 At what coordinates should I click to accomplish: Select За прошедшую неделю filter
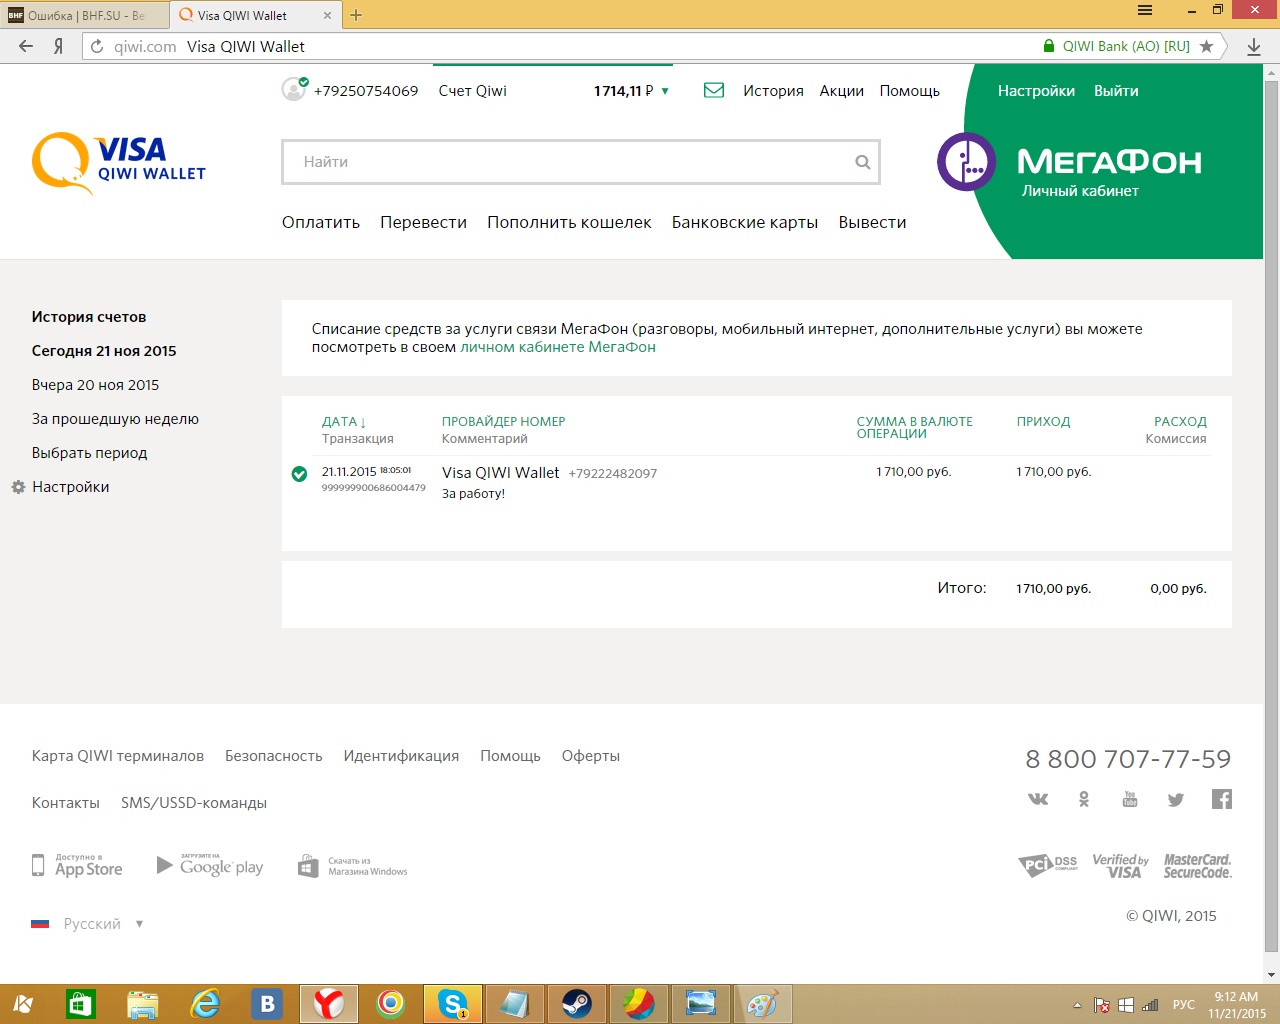pos(115,419)
